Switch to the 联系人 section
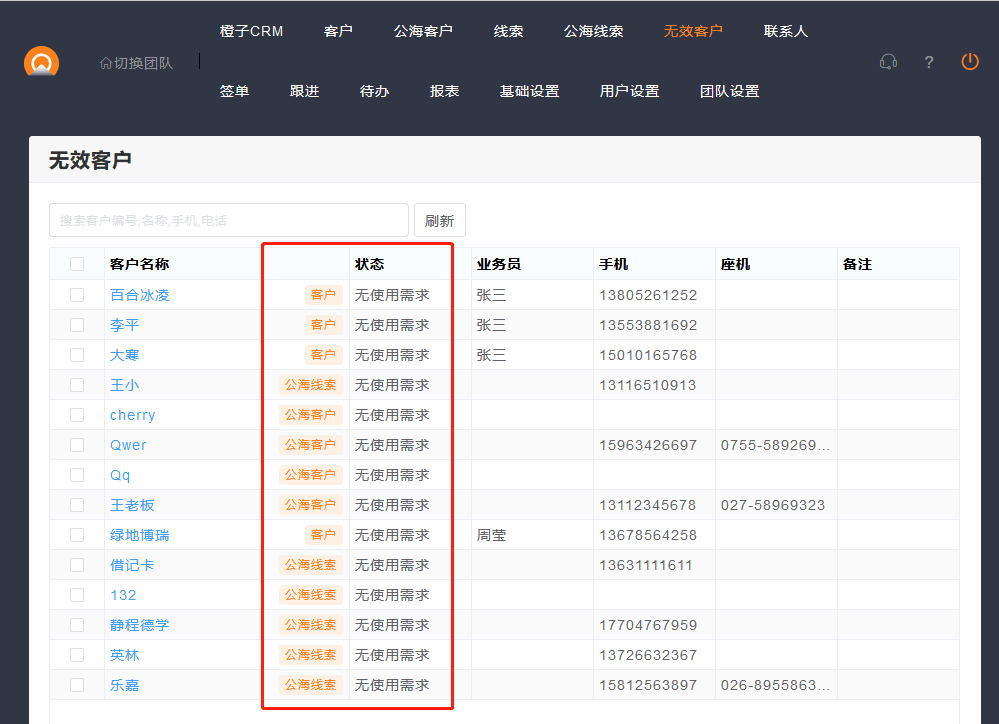 tap(785, 31)
